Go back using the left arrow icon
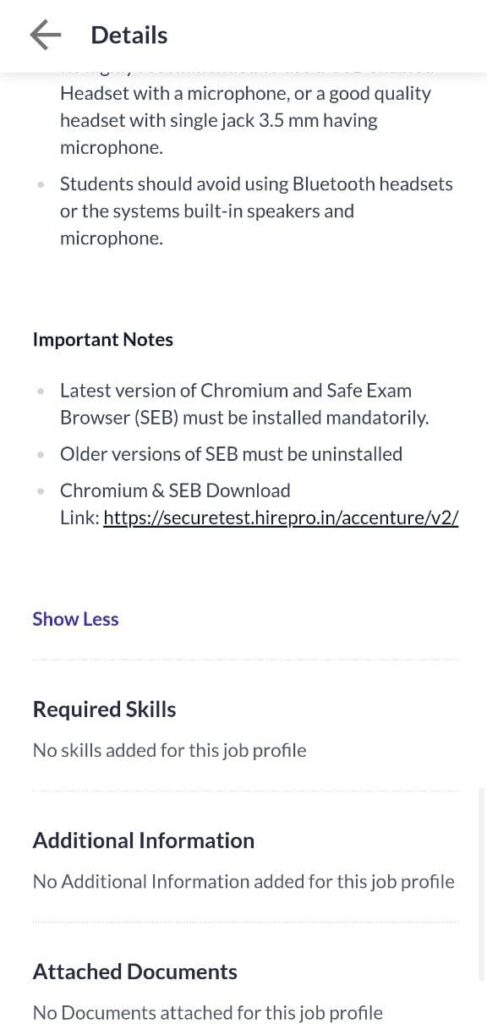The width and height of the screenshot is (487, 1024). pyautogui.click(x=45, y=35)
